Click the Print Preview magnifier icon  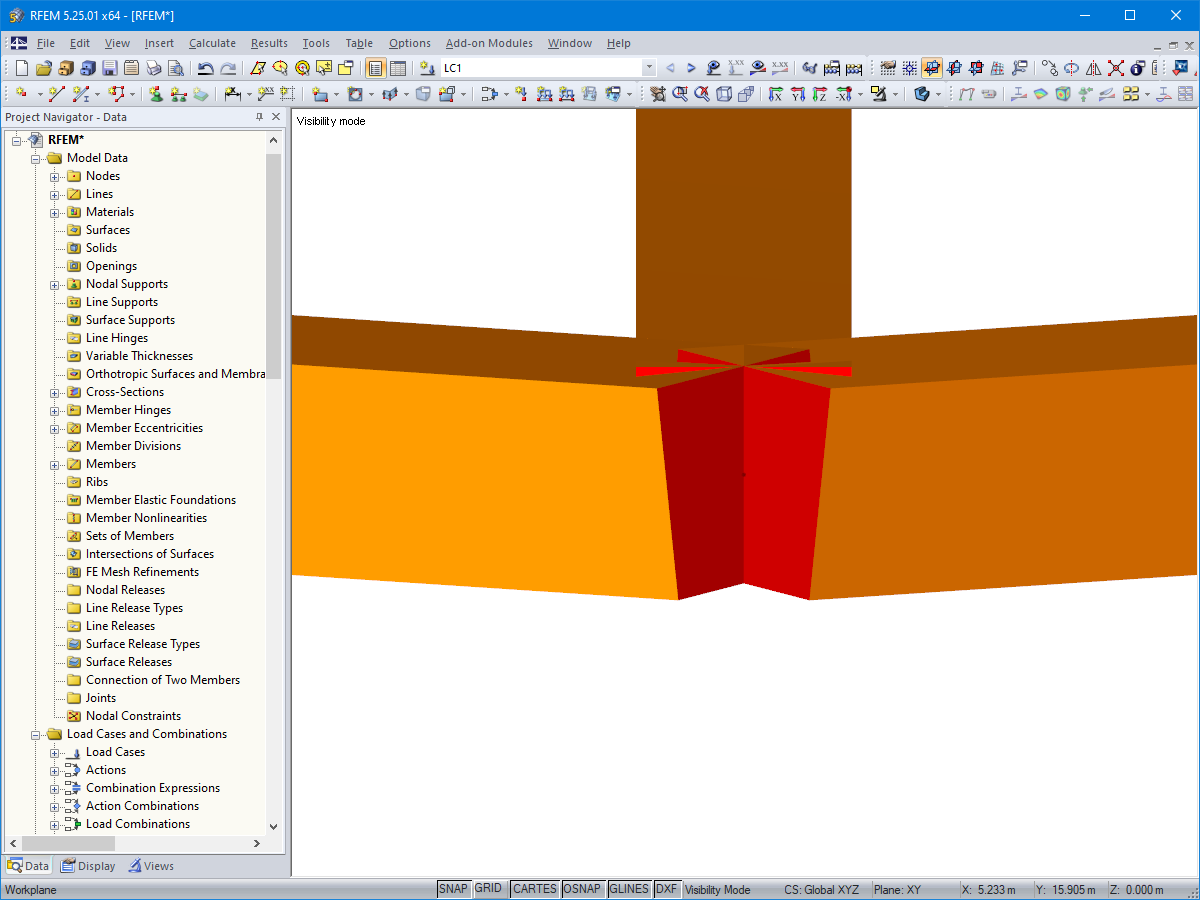coord(175,68)
